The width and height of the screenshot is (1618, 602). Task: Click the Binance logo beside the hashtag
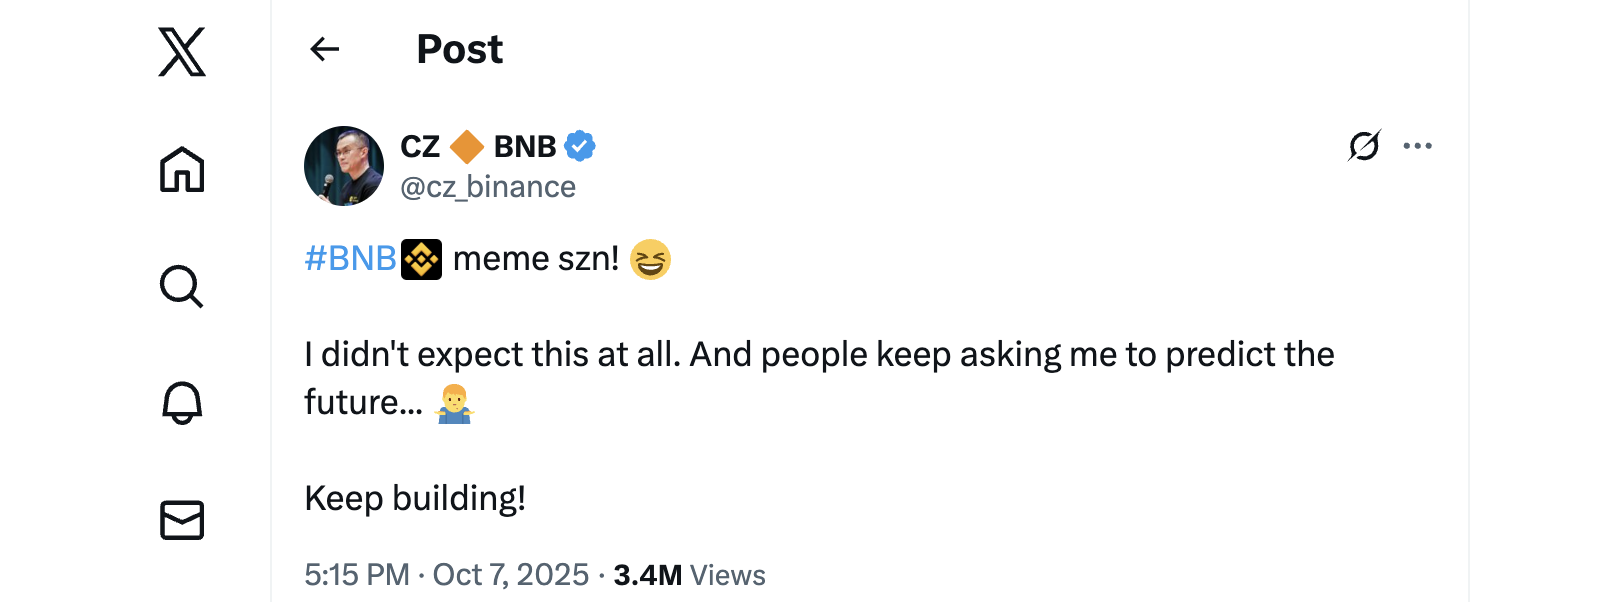421,259
